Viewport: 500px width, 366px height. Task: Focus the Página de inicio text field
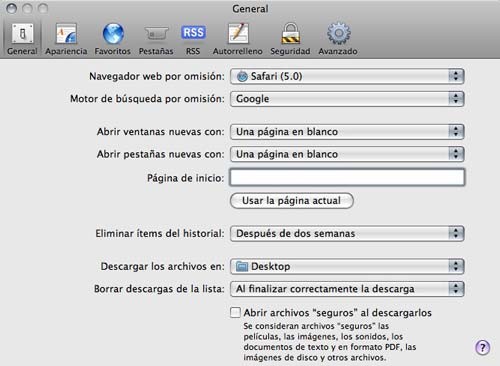pos(347,177)
